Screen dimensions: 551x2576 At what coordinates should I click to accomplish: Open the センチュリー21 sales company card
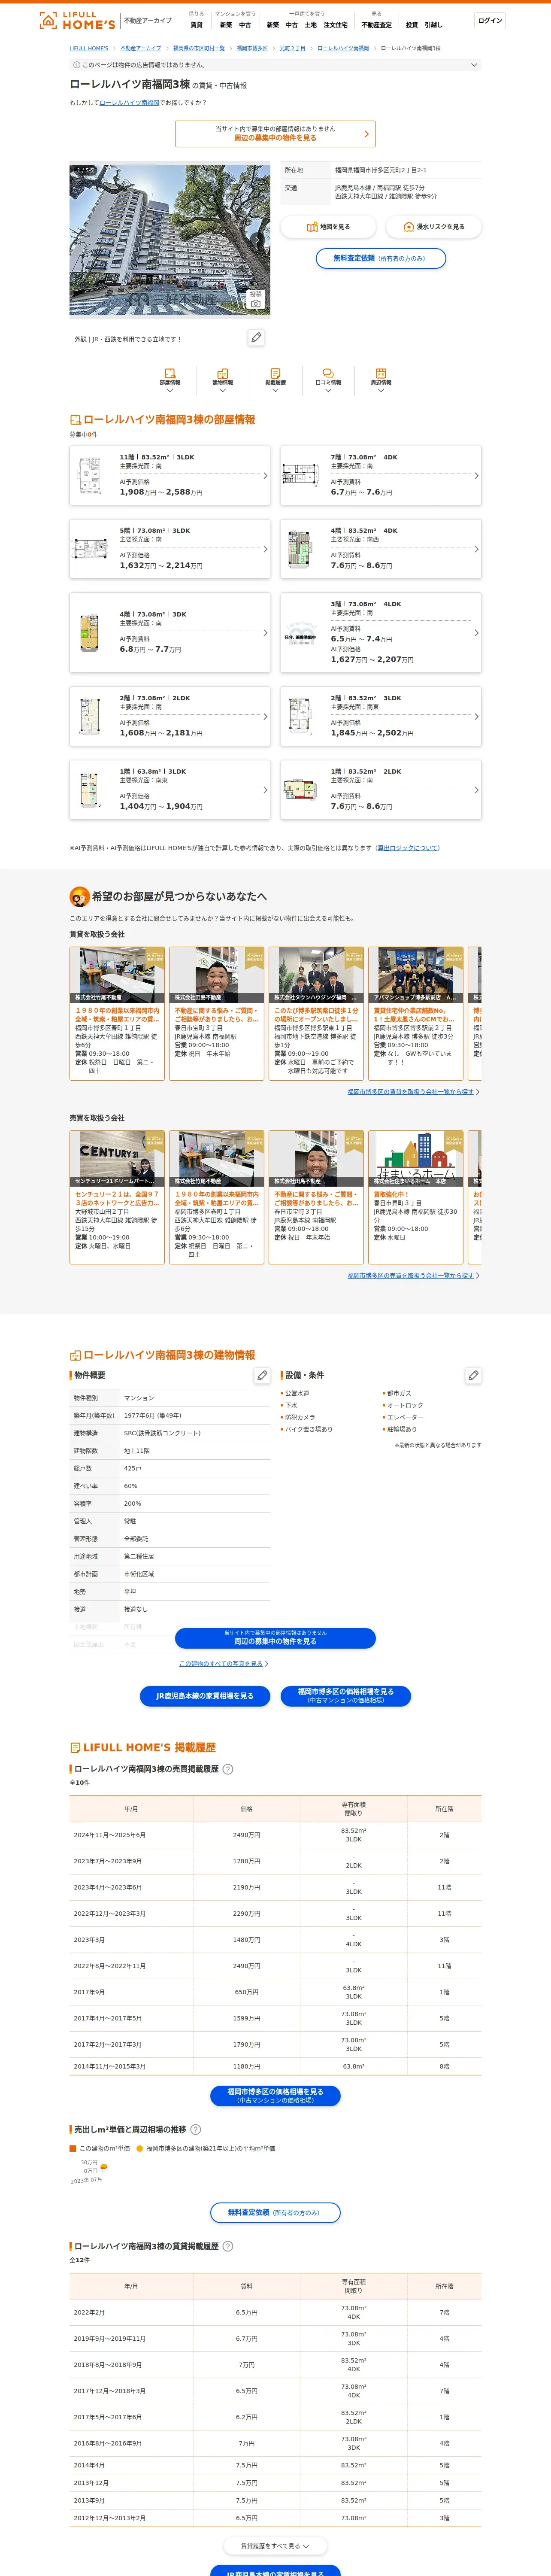tap(117, 1197)
